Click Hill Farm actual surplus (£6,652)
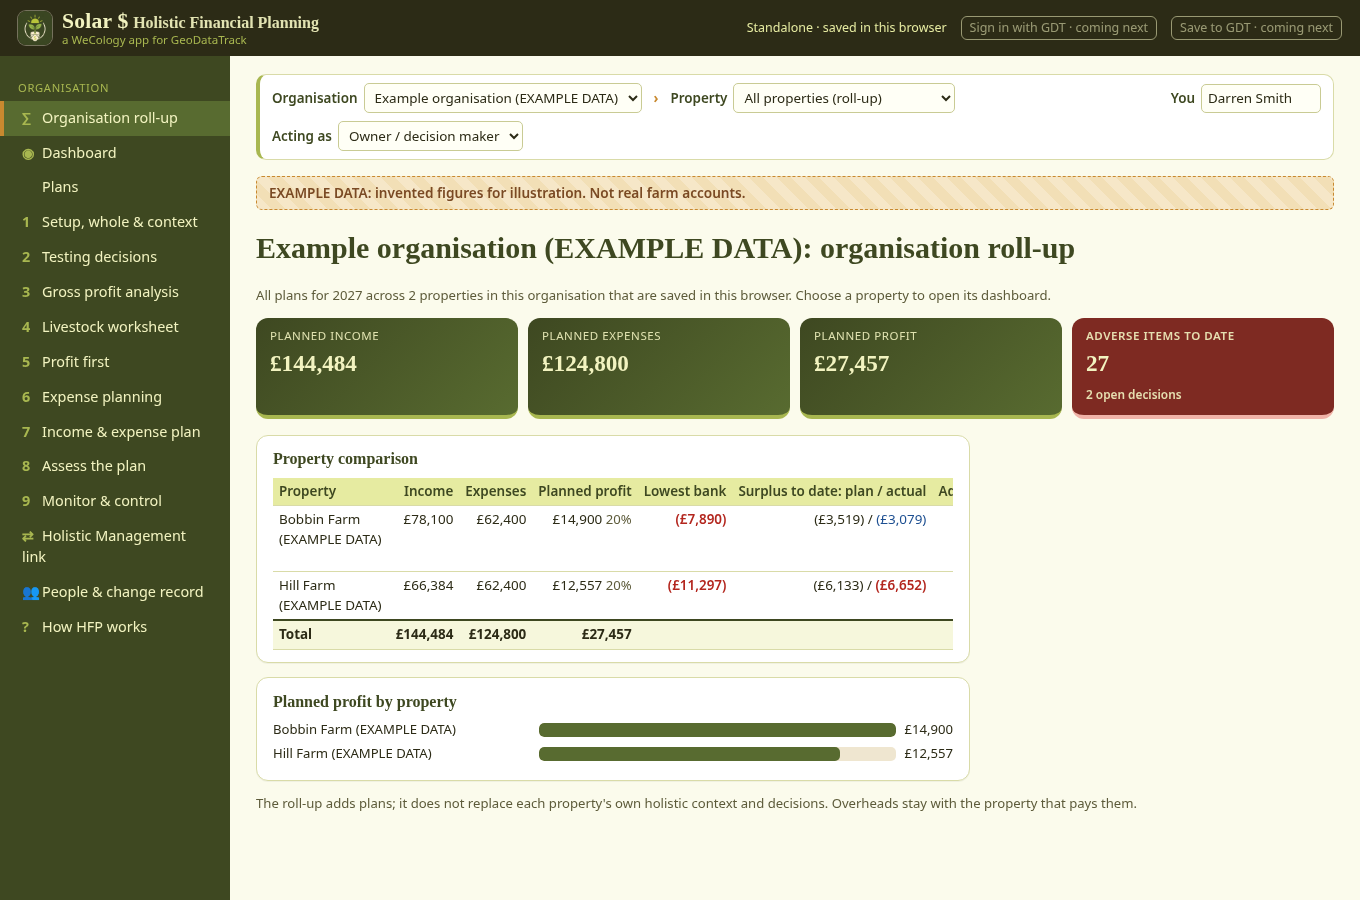Image resolution: width=1360 pixels, height=900 pixels. pyautogui.click(x=901, y=585)
